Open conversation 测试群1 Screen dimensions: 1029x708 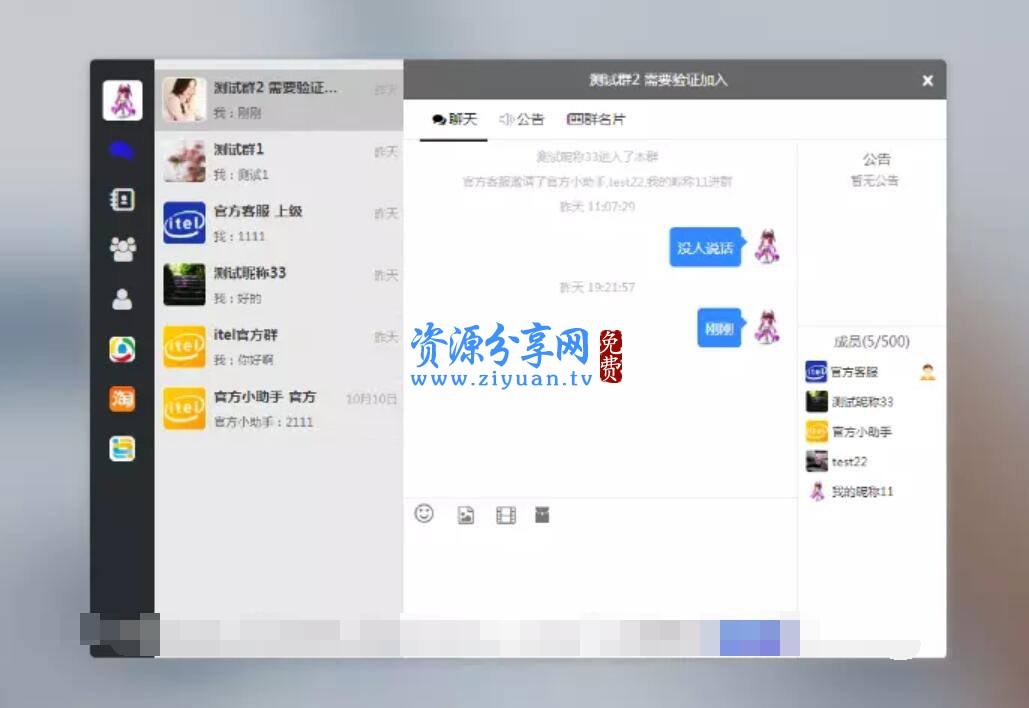(x=279, y=161)
